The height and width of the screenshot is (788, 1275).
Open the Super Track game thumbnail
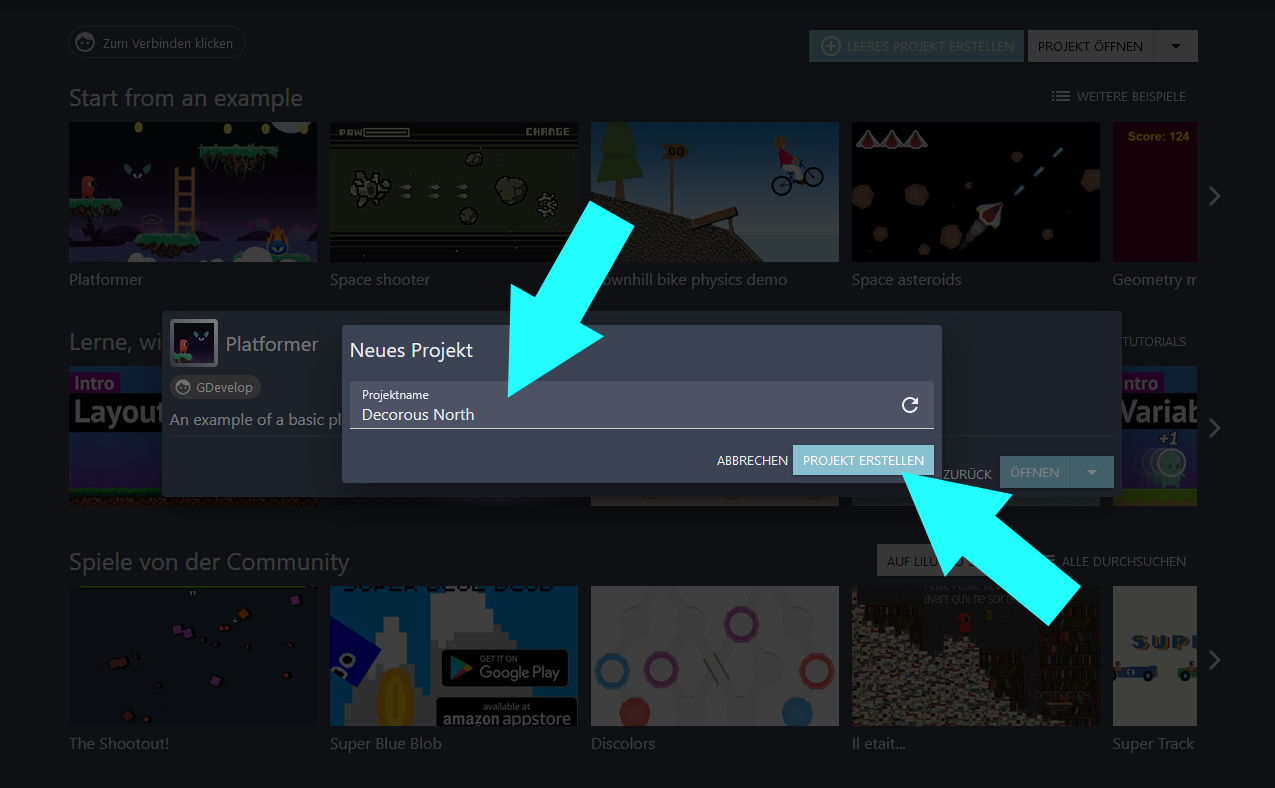[x=1155, y=656]
